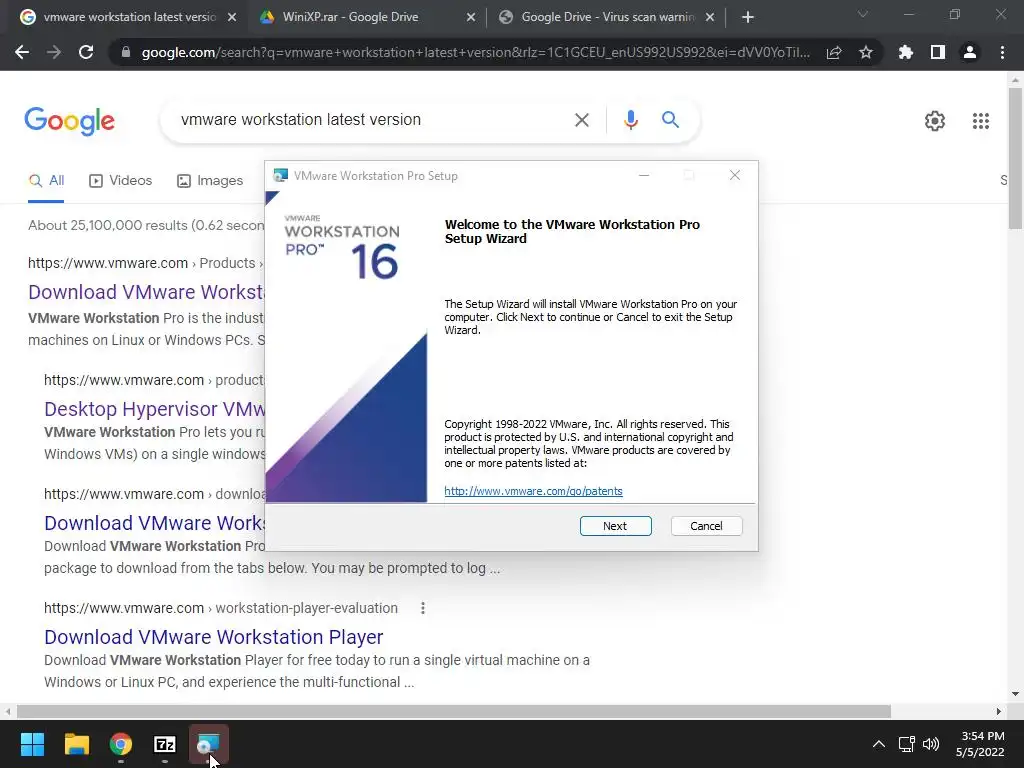Open the clock showing 3:54 PM
Viewport: 1024px width, 768px height.
(x=980, y=744)
